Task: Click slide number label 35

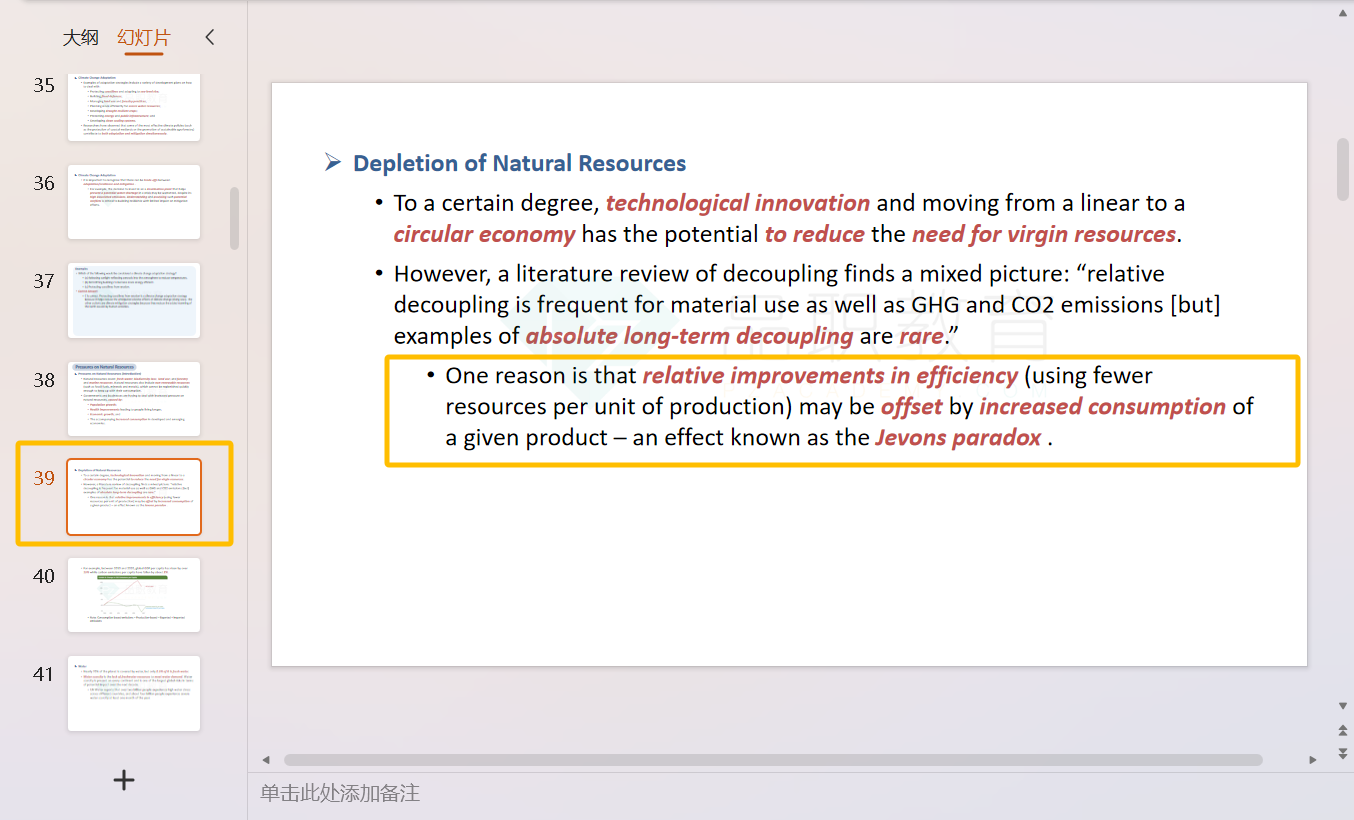Action: click(x=44, y=85)
